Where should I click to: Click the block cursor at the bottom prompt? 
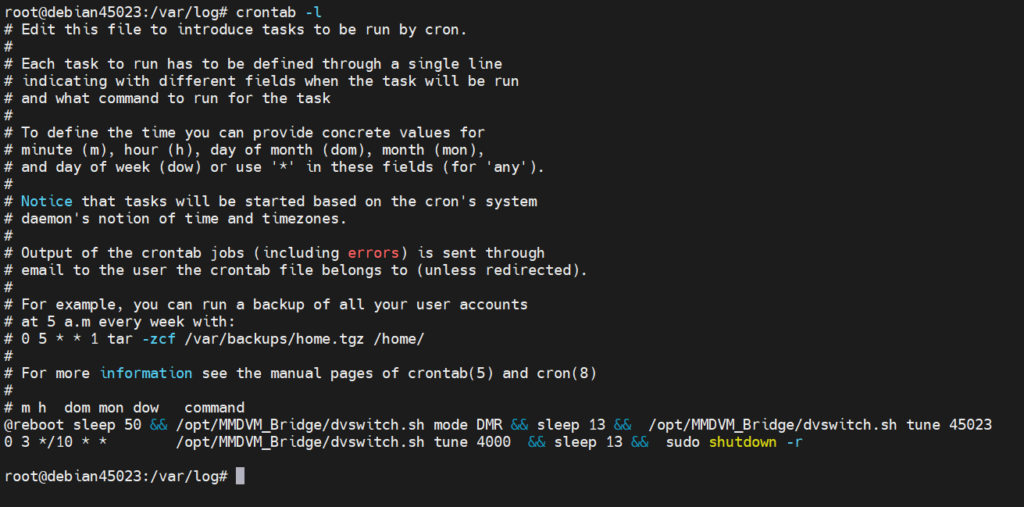click(x=240, y=477)
